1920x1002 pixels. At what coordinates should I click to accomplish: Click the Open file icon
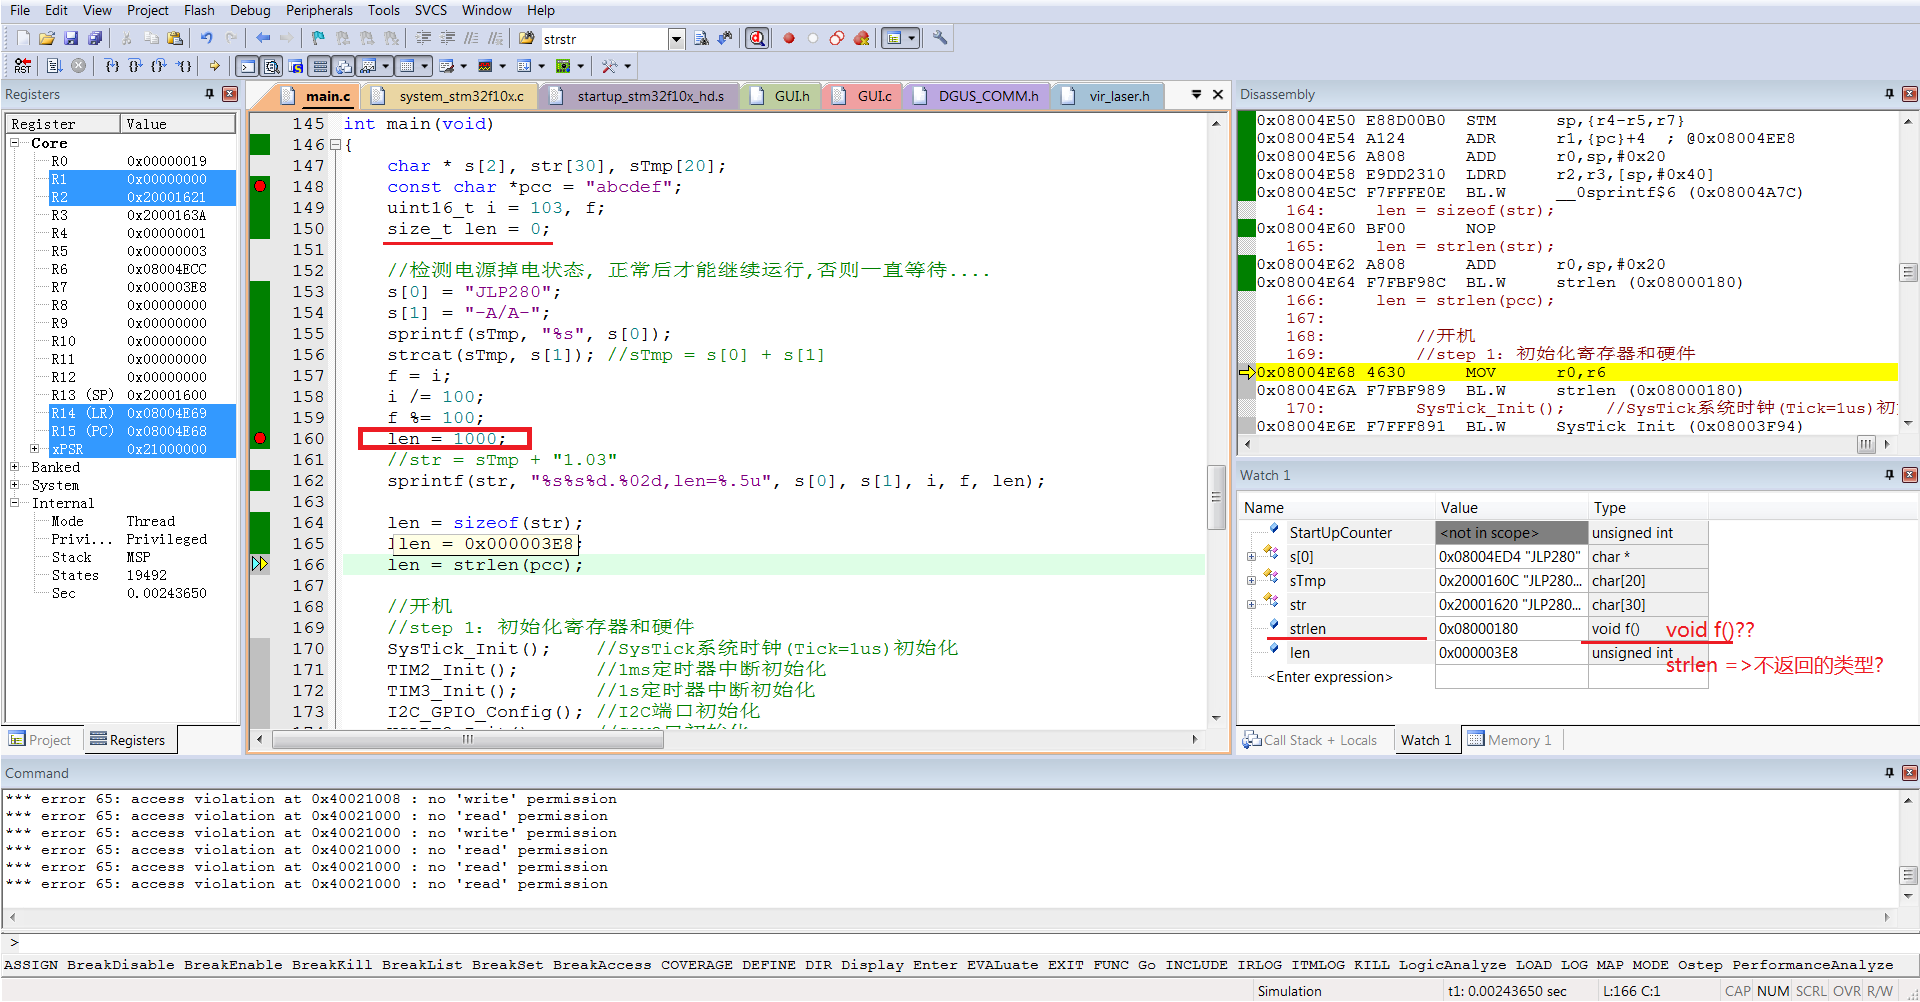[47, 38]
